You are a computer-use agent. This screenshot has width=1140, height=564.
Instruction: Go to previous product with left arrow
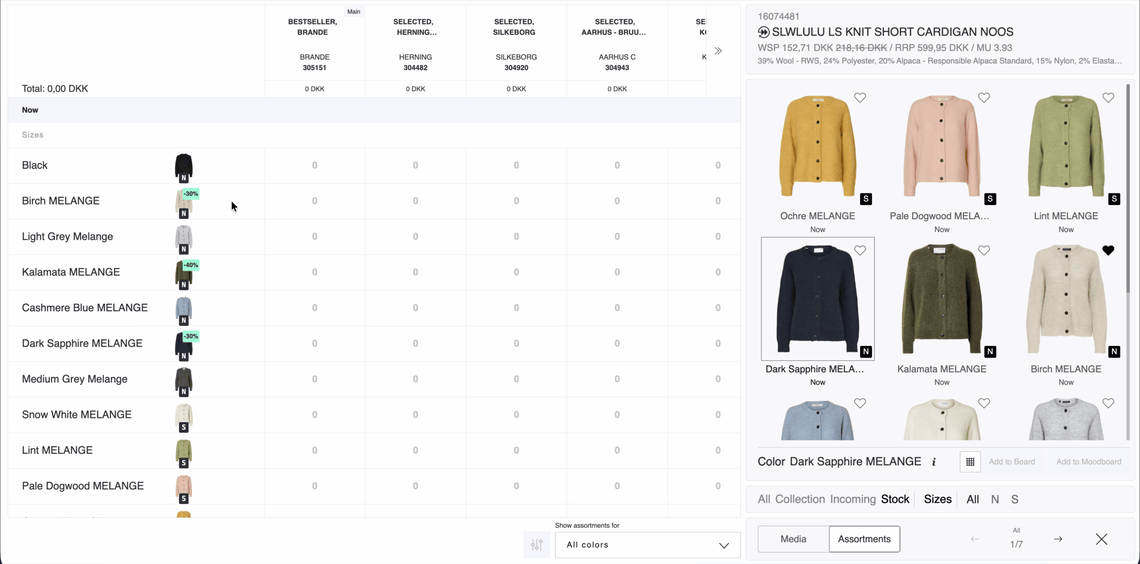click(975, 539)
